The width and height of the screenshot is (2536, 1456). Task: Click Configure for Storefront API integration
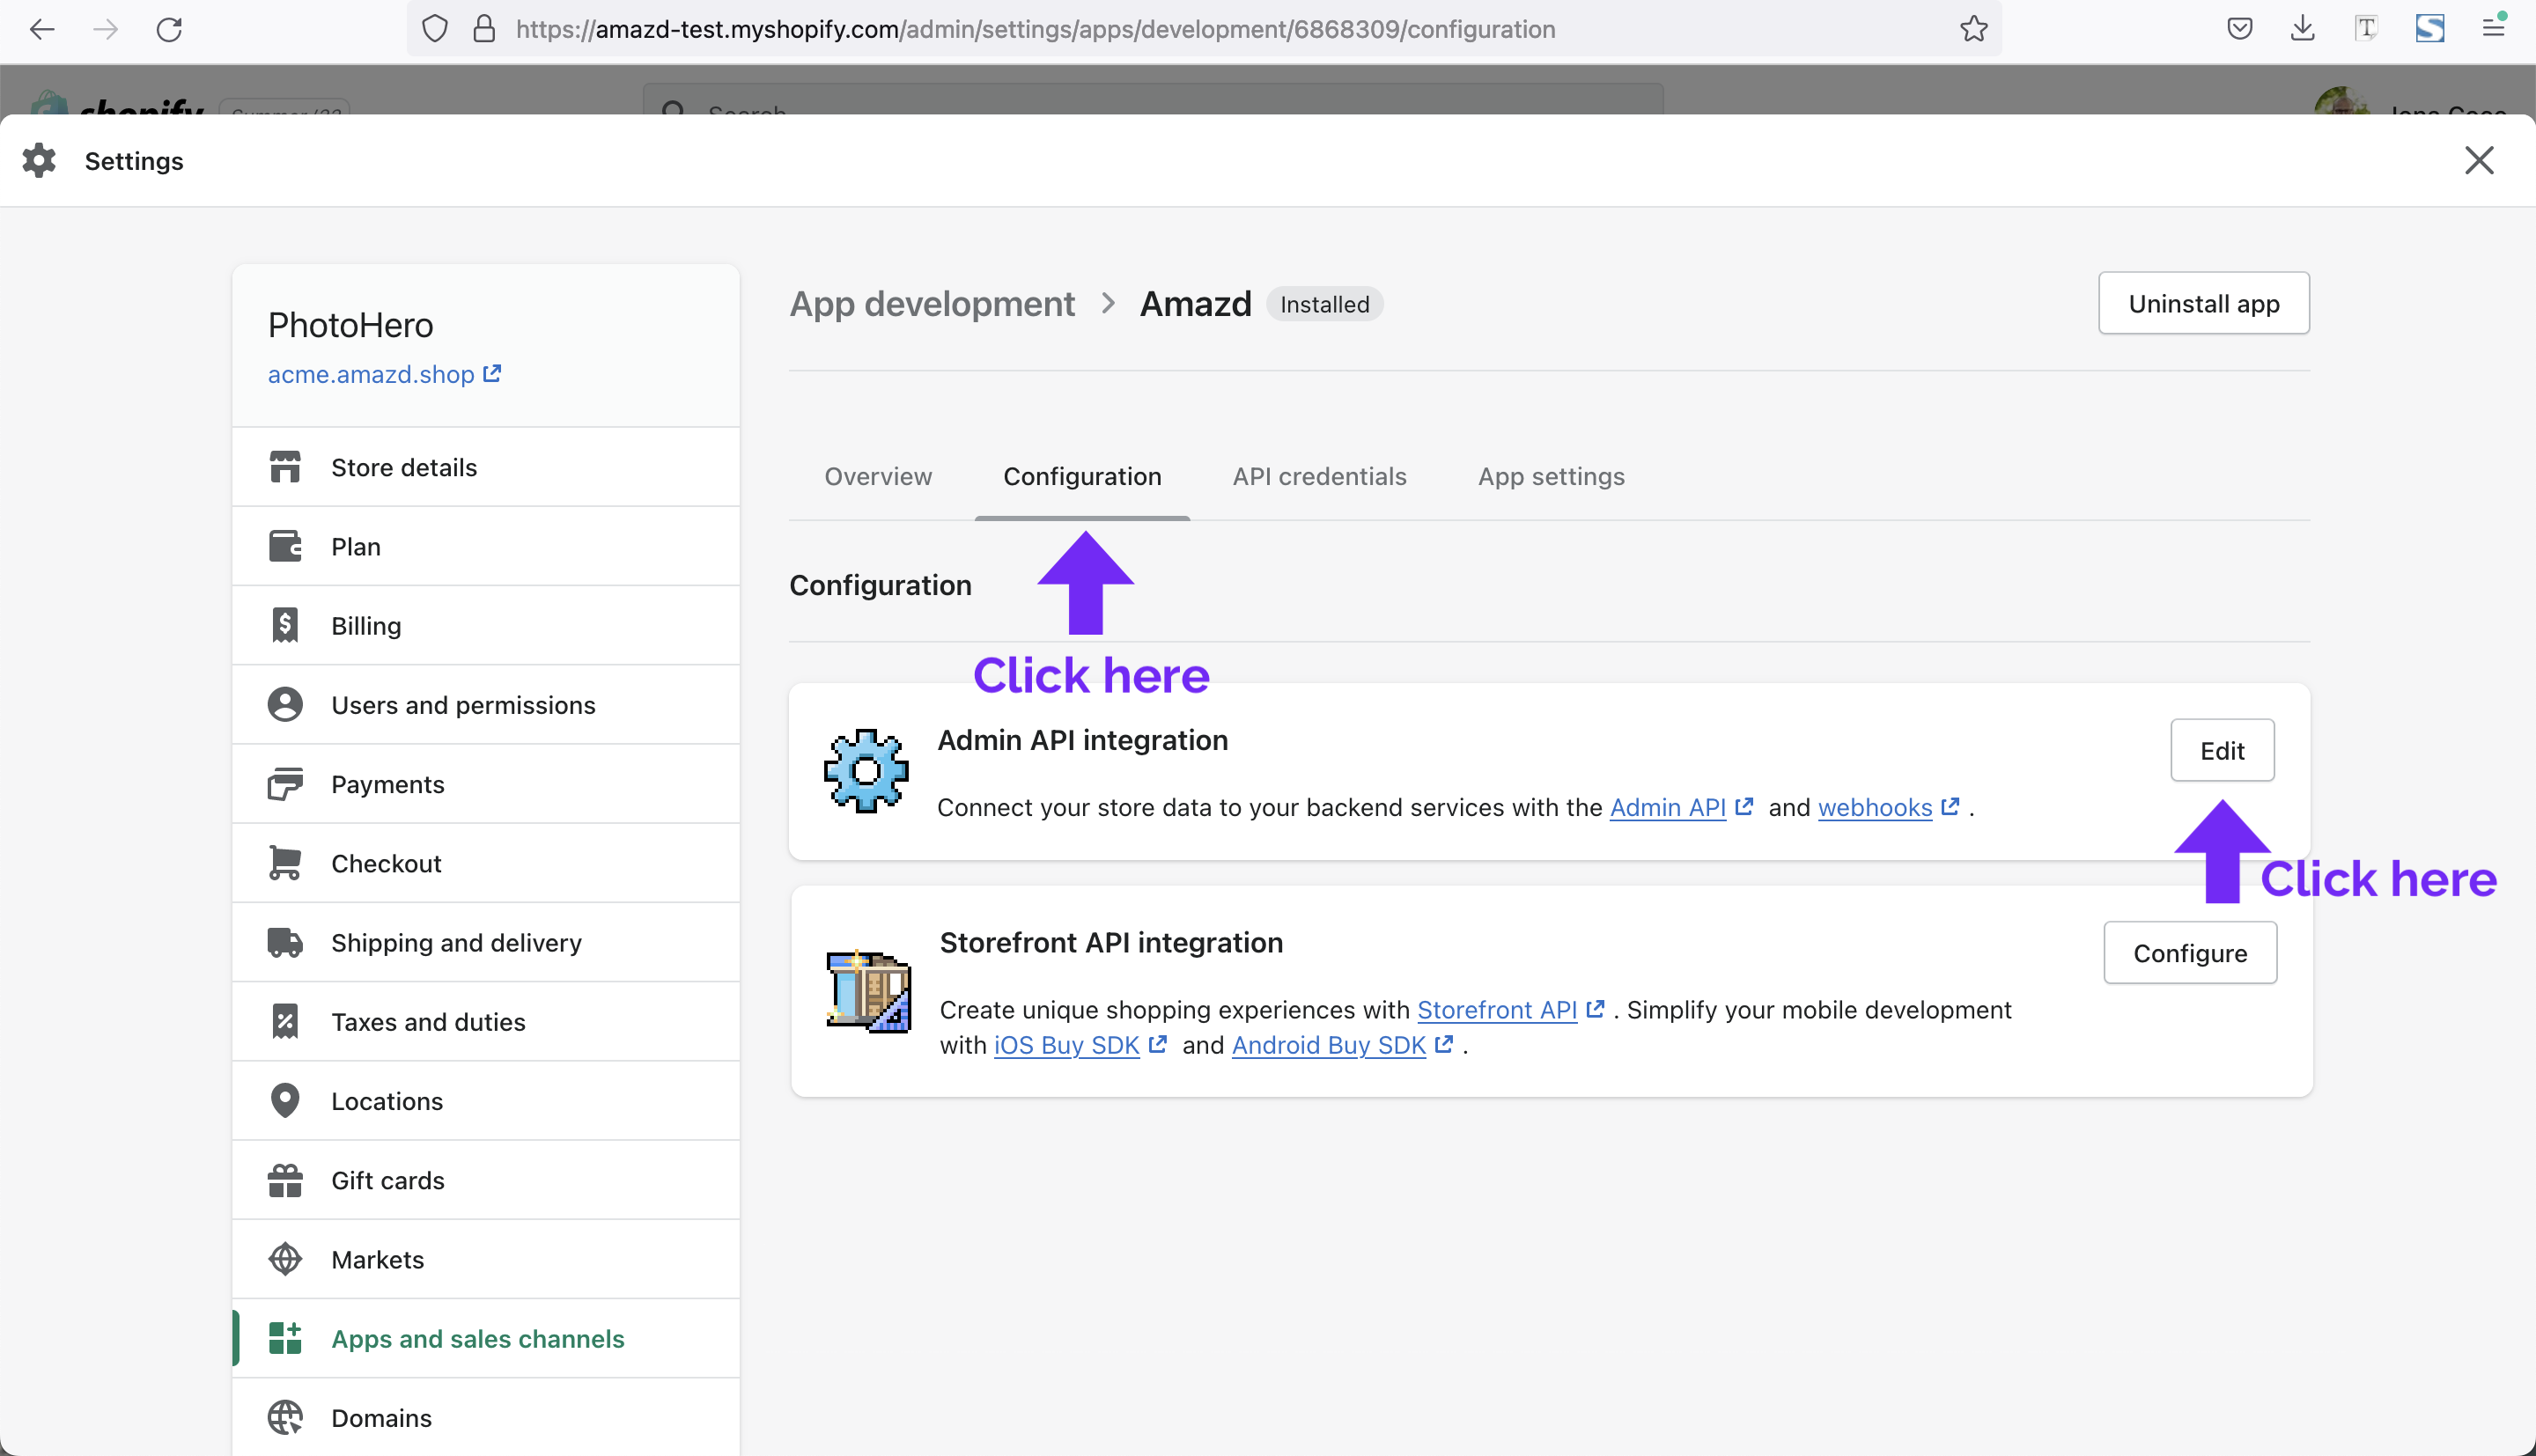pyautogui.click(x=2190, y=953)
